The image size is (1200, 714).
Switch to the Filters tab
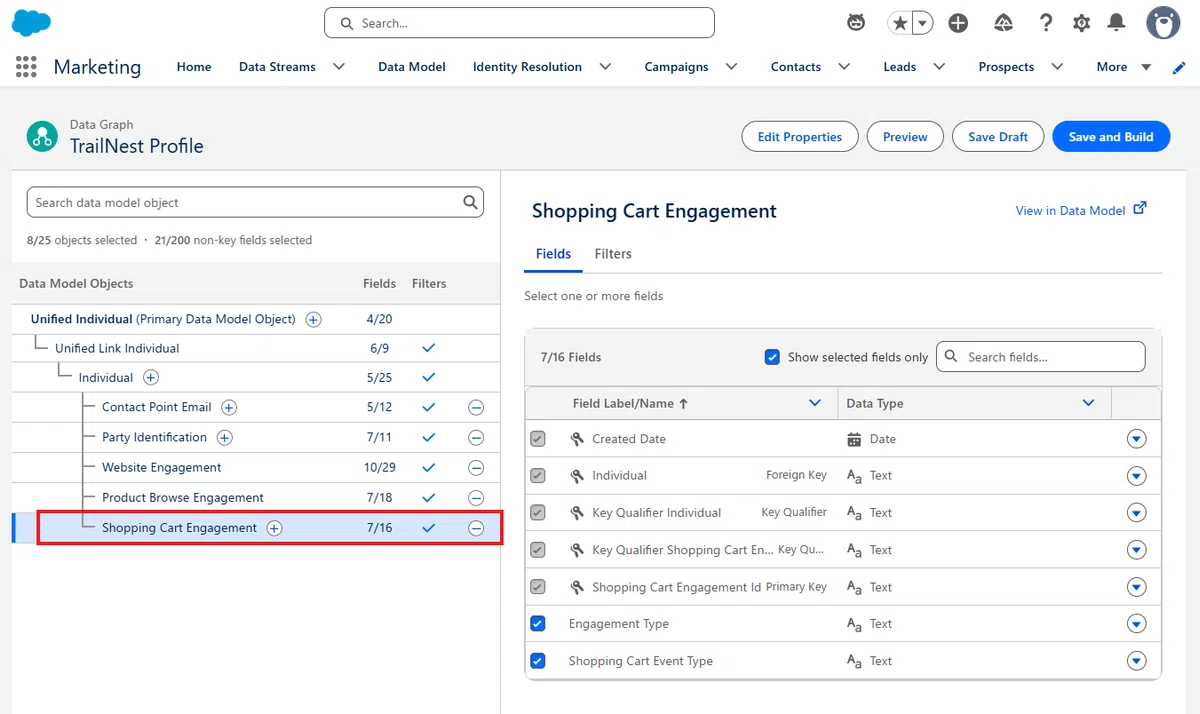pyautogui.click(x=613, y=254)
